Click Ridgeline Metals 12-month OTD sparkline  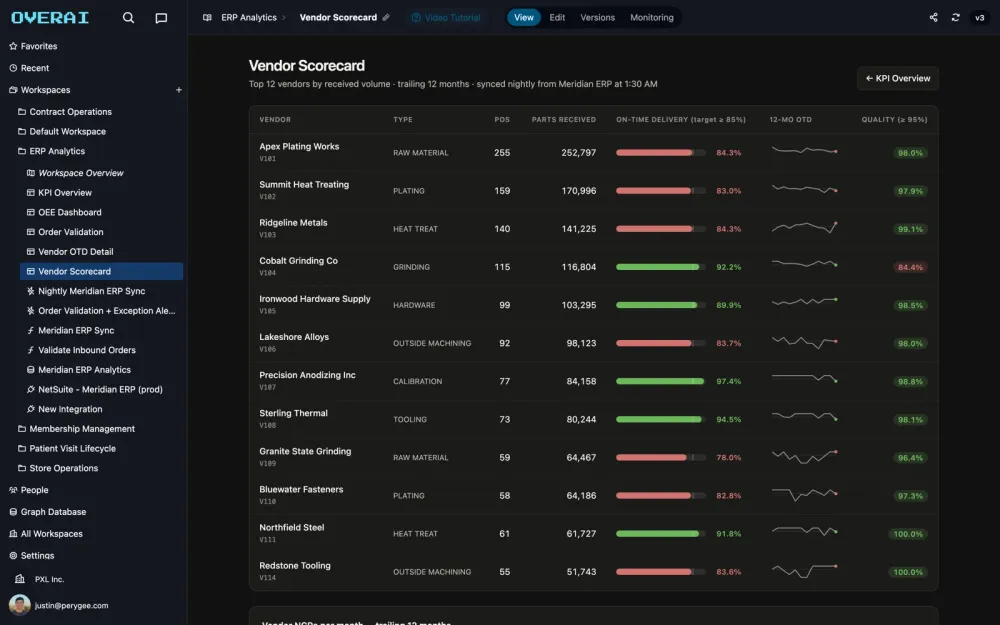(804, 228)
